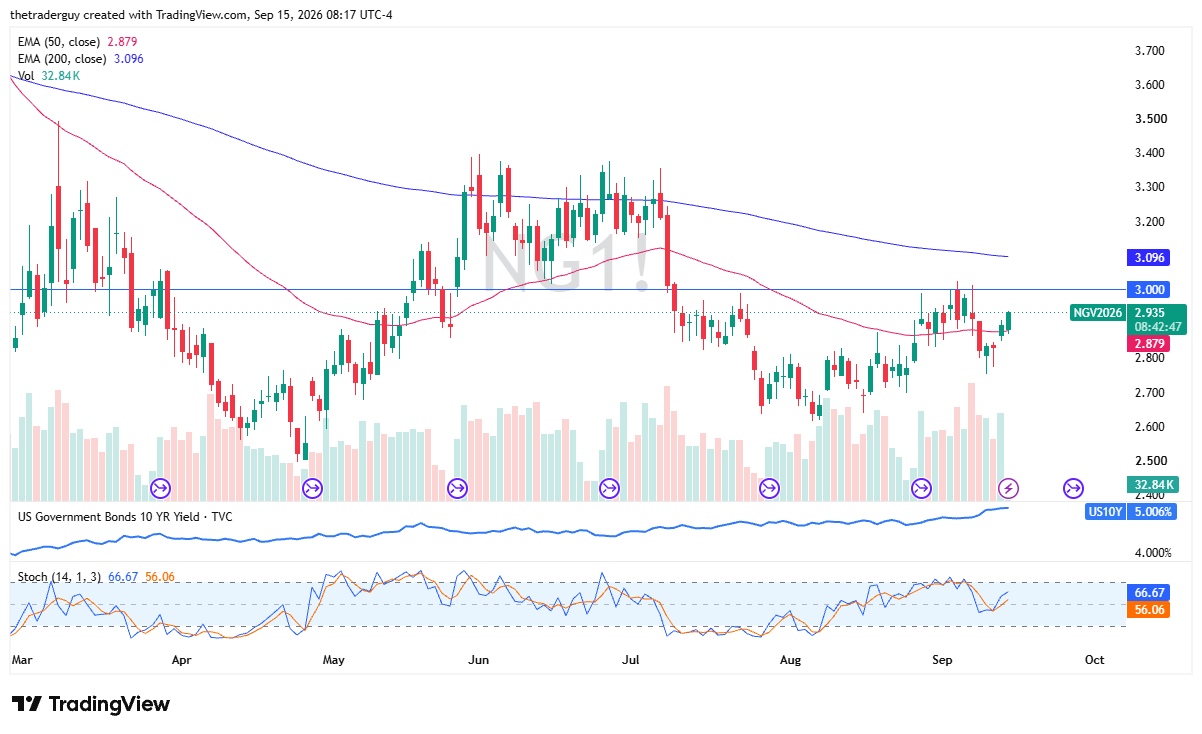Click the TradingView logo at bottom left
This screenshot has width=1202, height=734.
(91, 704)
